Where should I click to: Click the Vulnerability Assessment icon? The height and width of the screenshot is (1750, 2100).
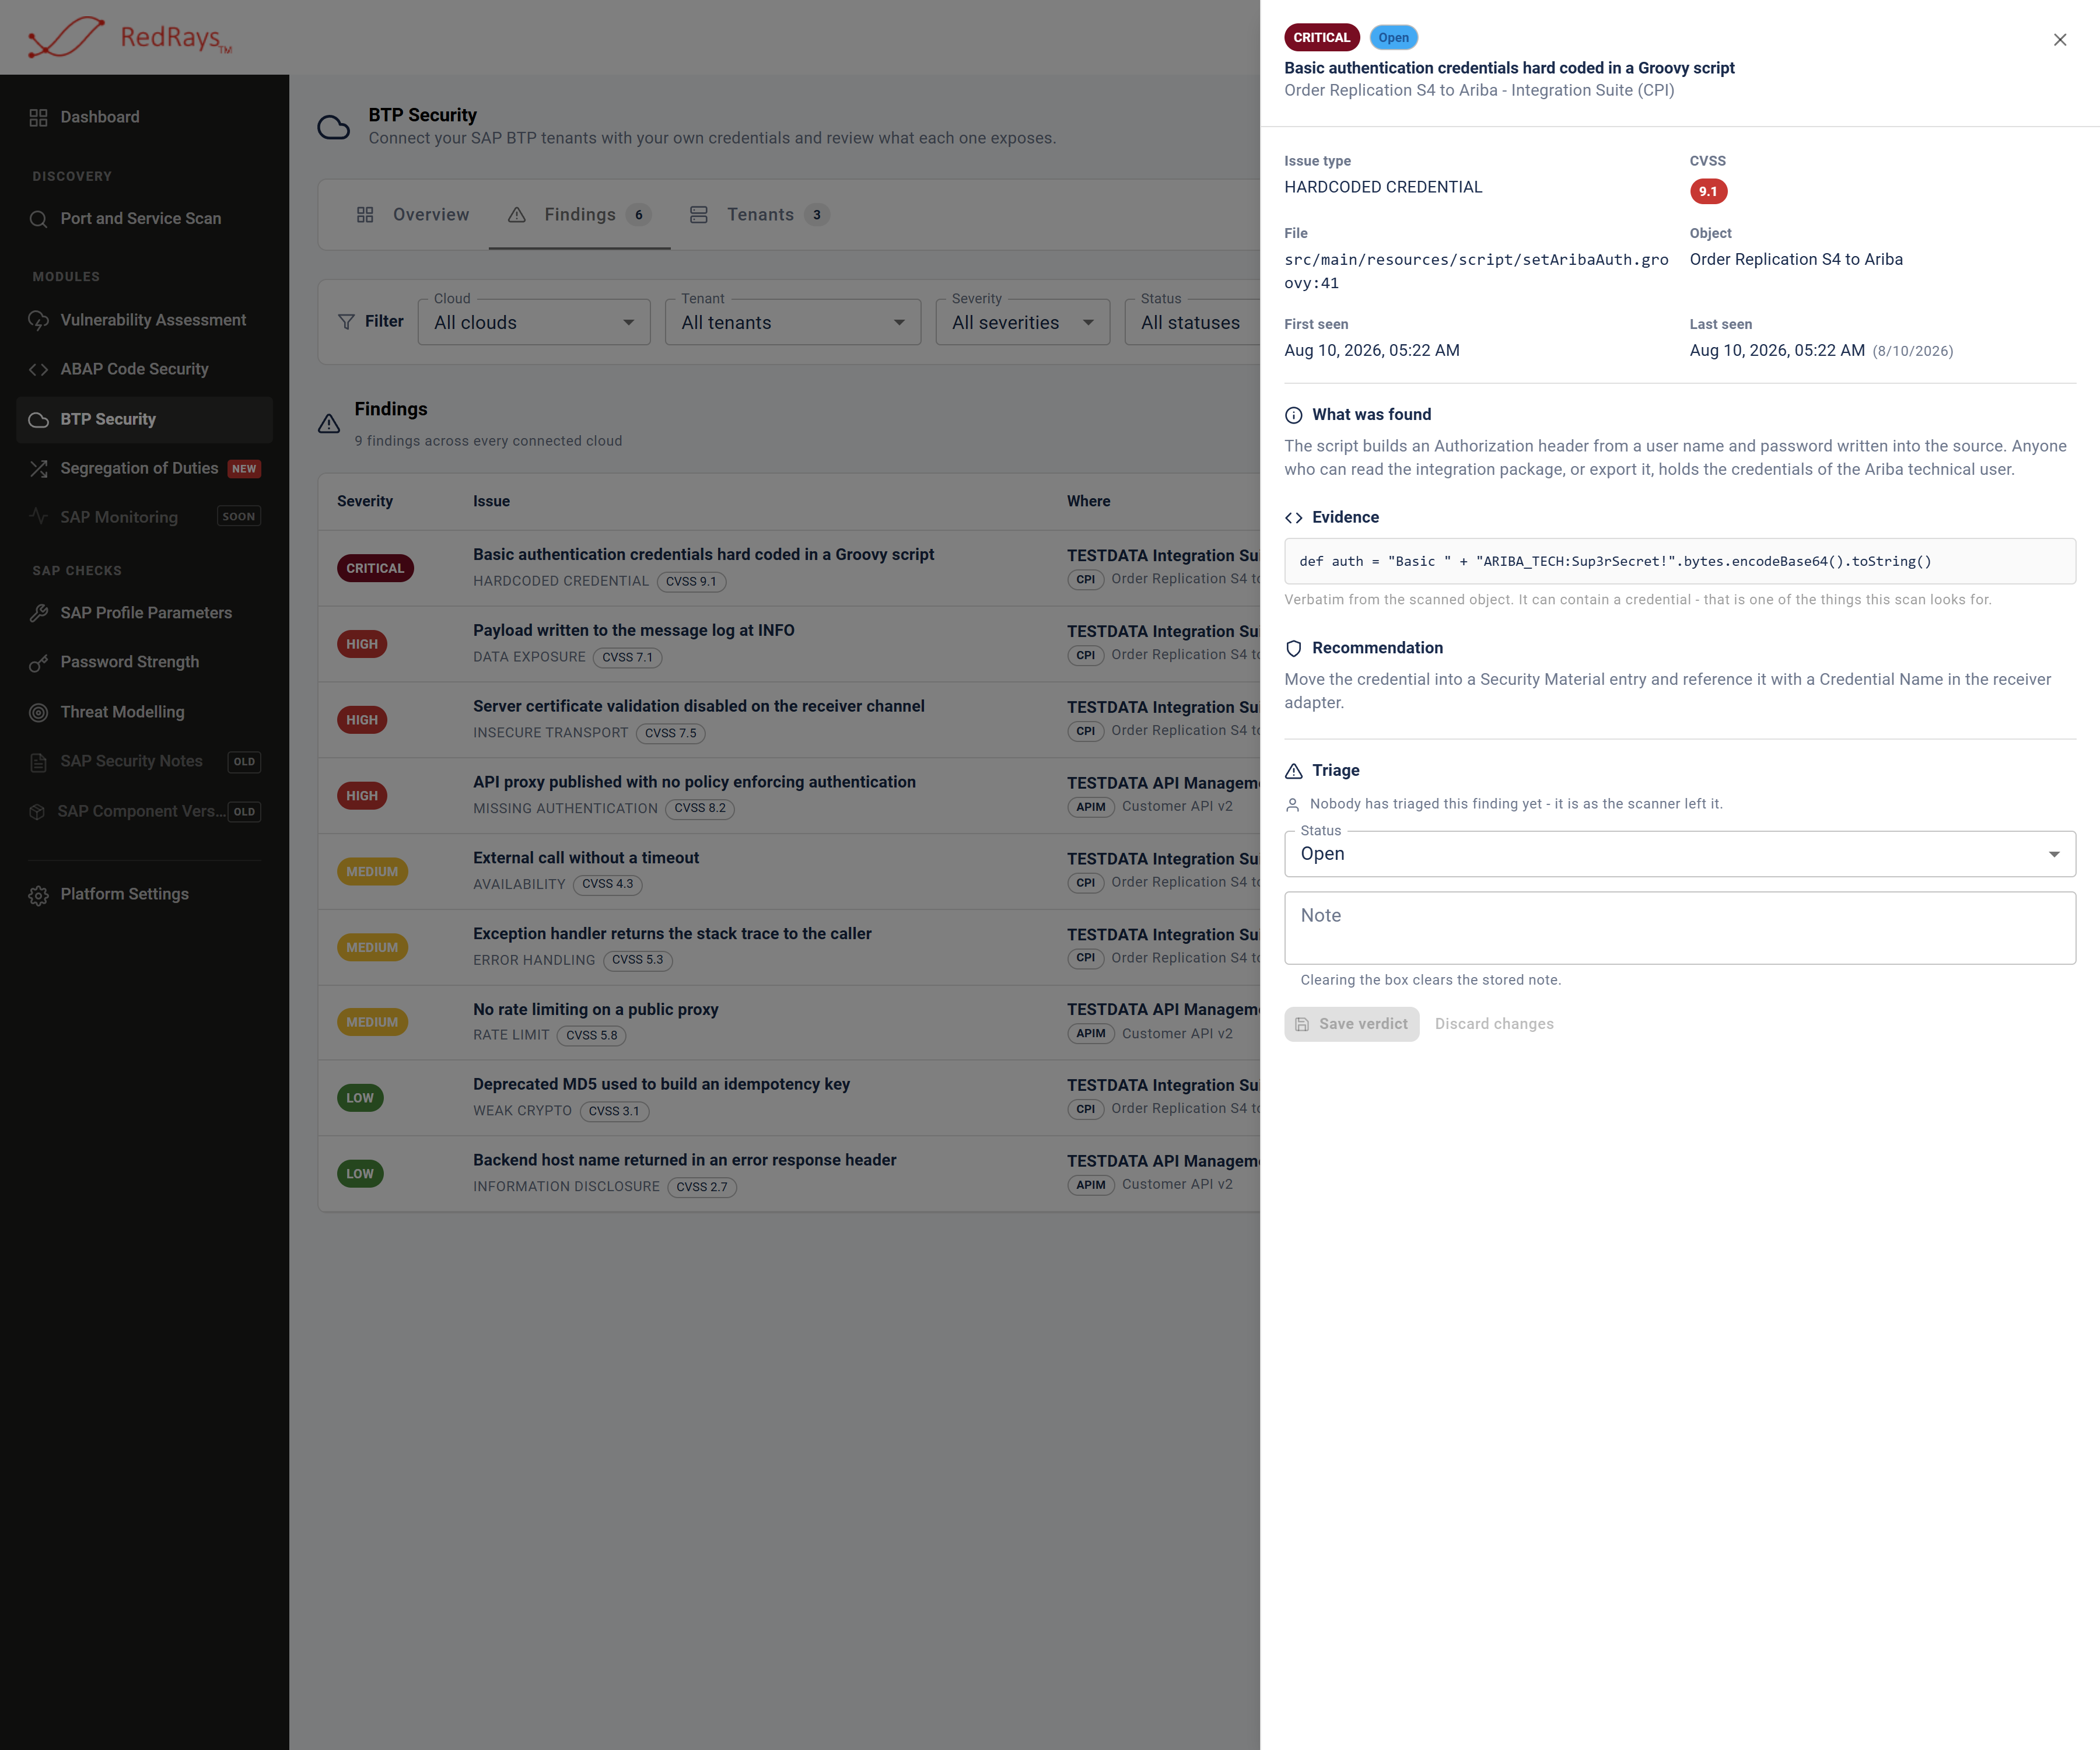(39, 320)
